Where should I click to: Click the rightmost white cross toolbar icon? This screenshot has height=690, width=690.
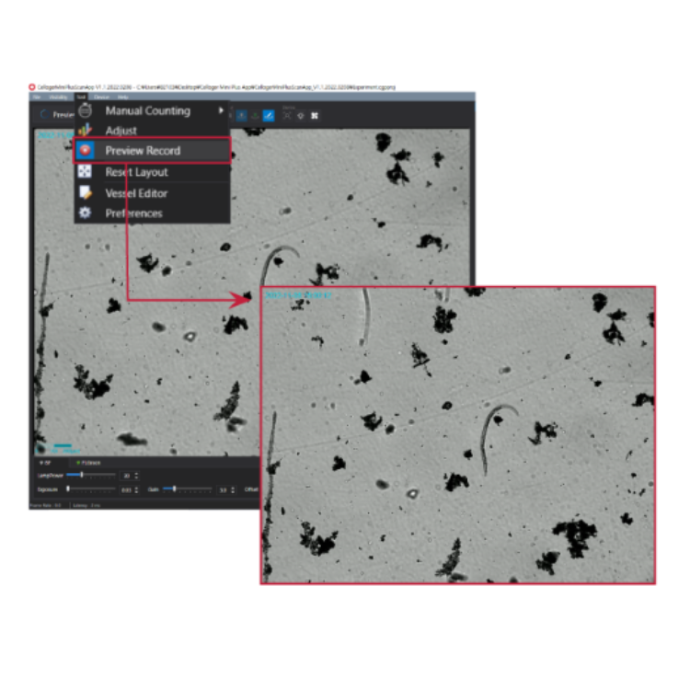[x=315, y=114]
